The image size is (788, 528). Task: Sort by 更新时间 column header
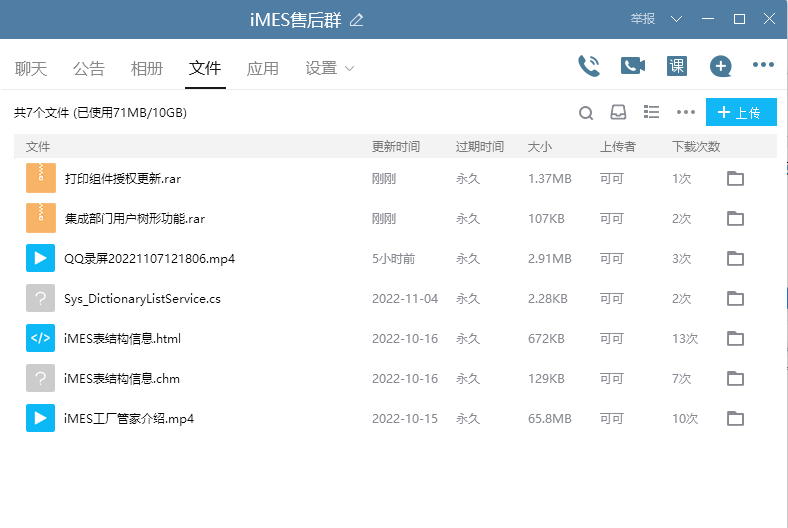pyautogui.click(x=396, y=147)
